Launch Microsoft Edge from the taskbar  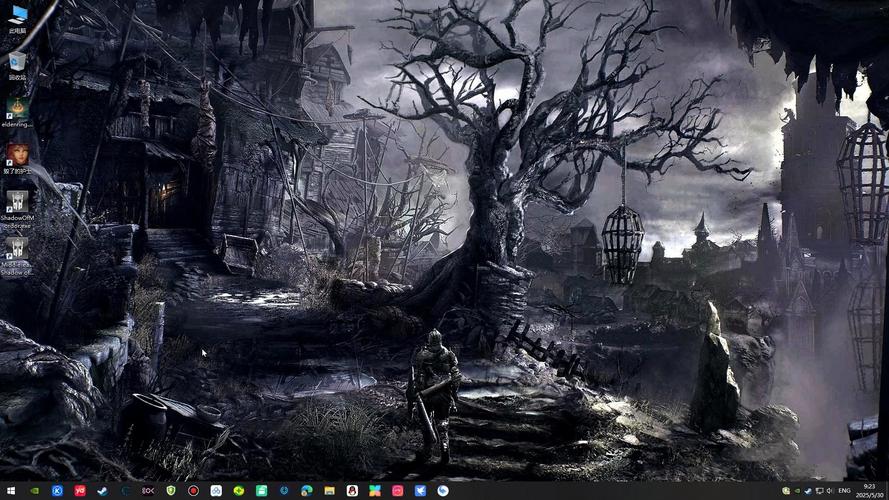307,490
